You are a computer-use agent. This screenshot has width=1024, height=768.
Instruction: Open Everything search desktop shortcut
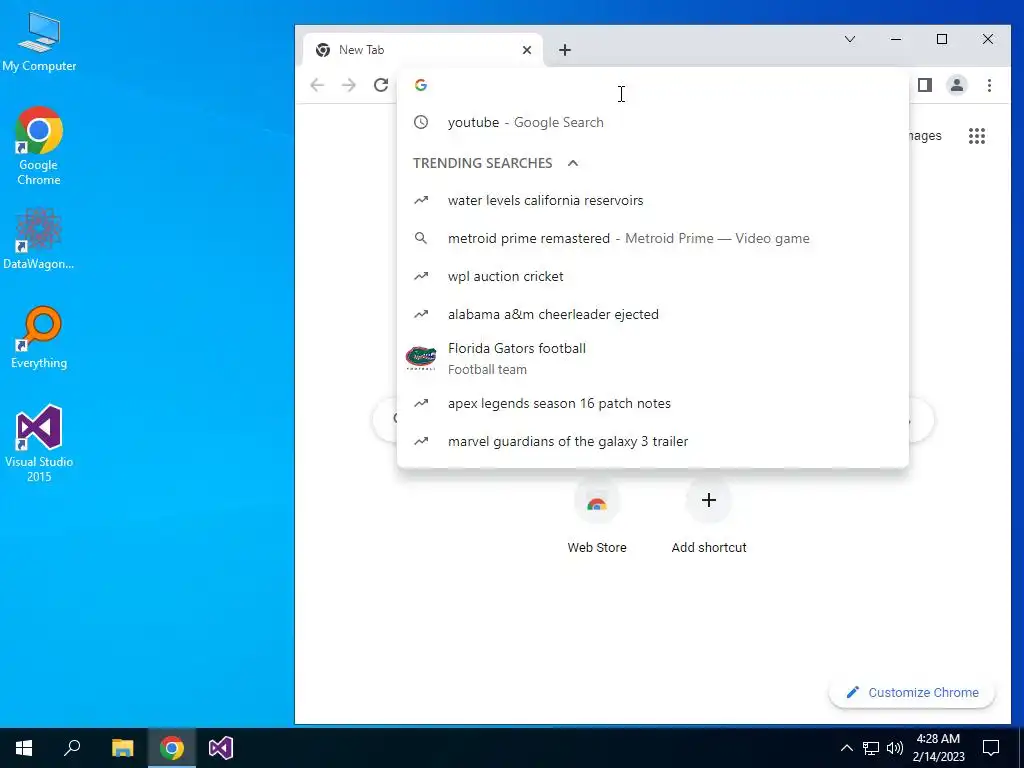tap(39, 338)
